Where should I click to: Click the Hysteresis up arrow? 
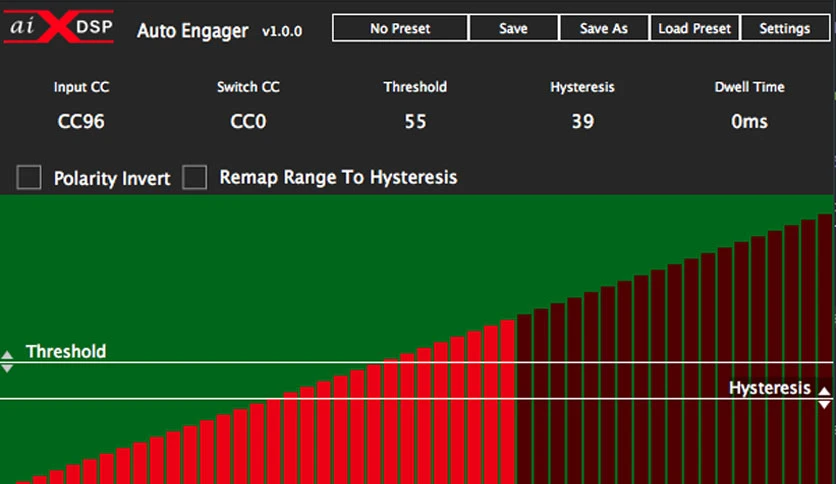(824, 391)
